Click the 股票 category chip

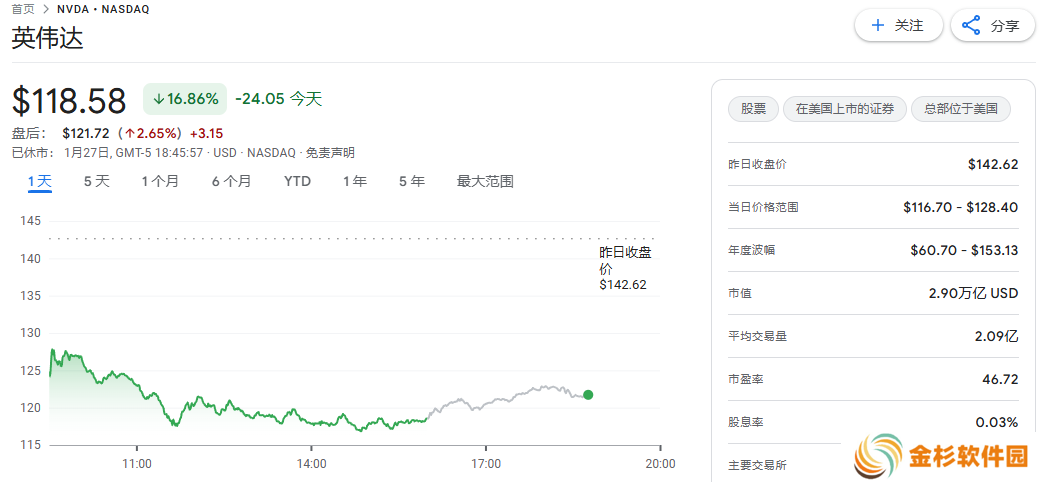(x=753, y=109)
